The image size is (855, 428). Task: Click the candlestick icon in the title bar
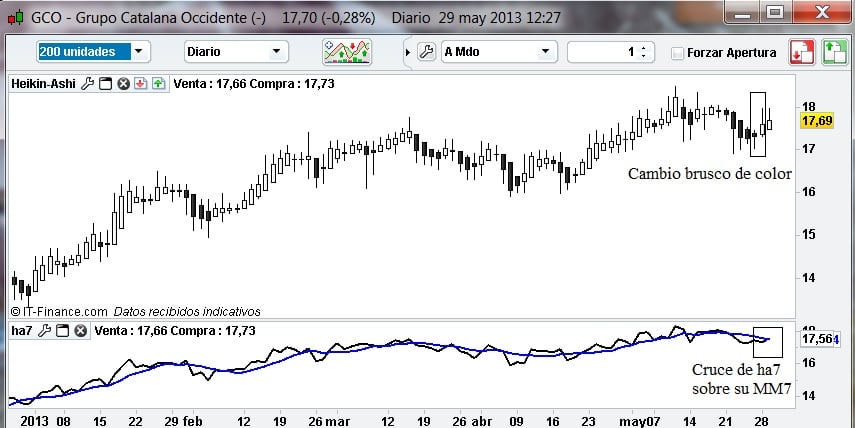click(x=16, y=17)
